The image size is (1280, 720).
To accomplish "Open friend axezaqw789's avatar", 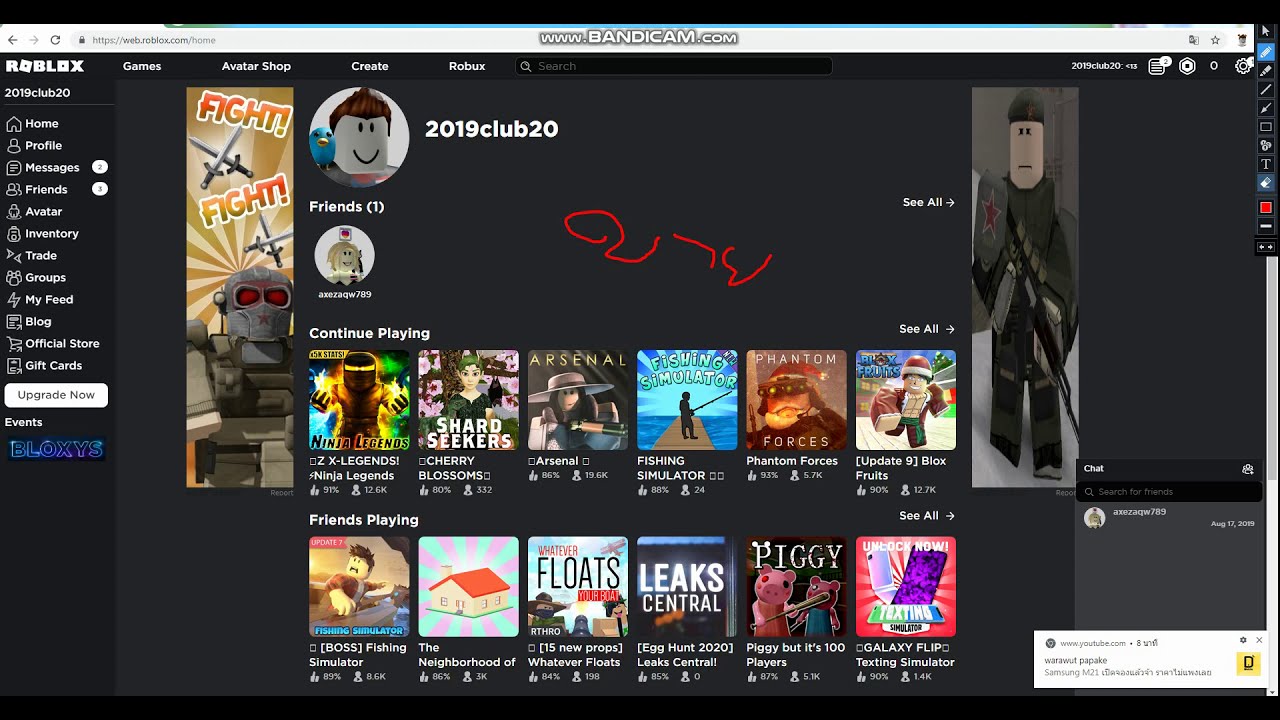I will click(x=344, y=255).
